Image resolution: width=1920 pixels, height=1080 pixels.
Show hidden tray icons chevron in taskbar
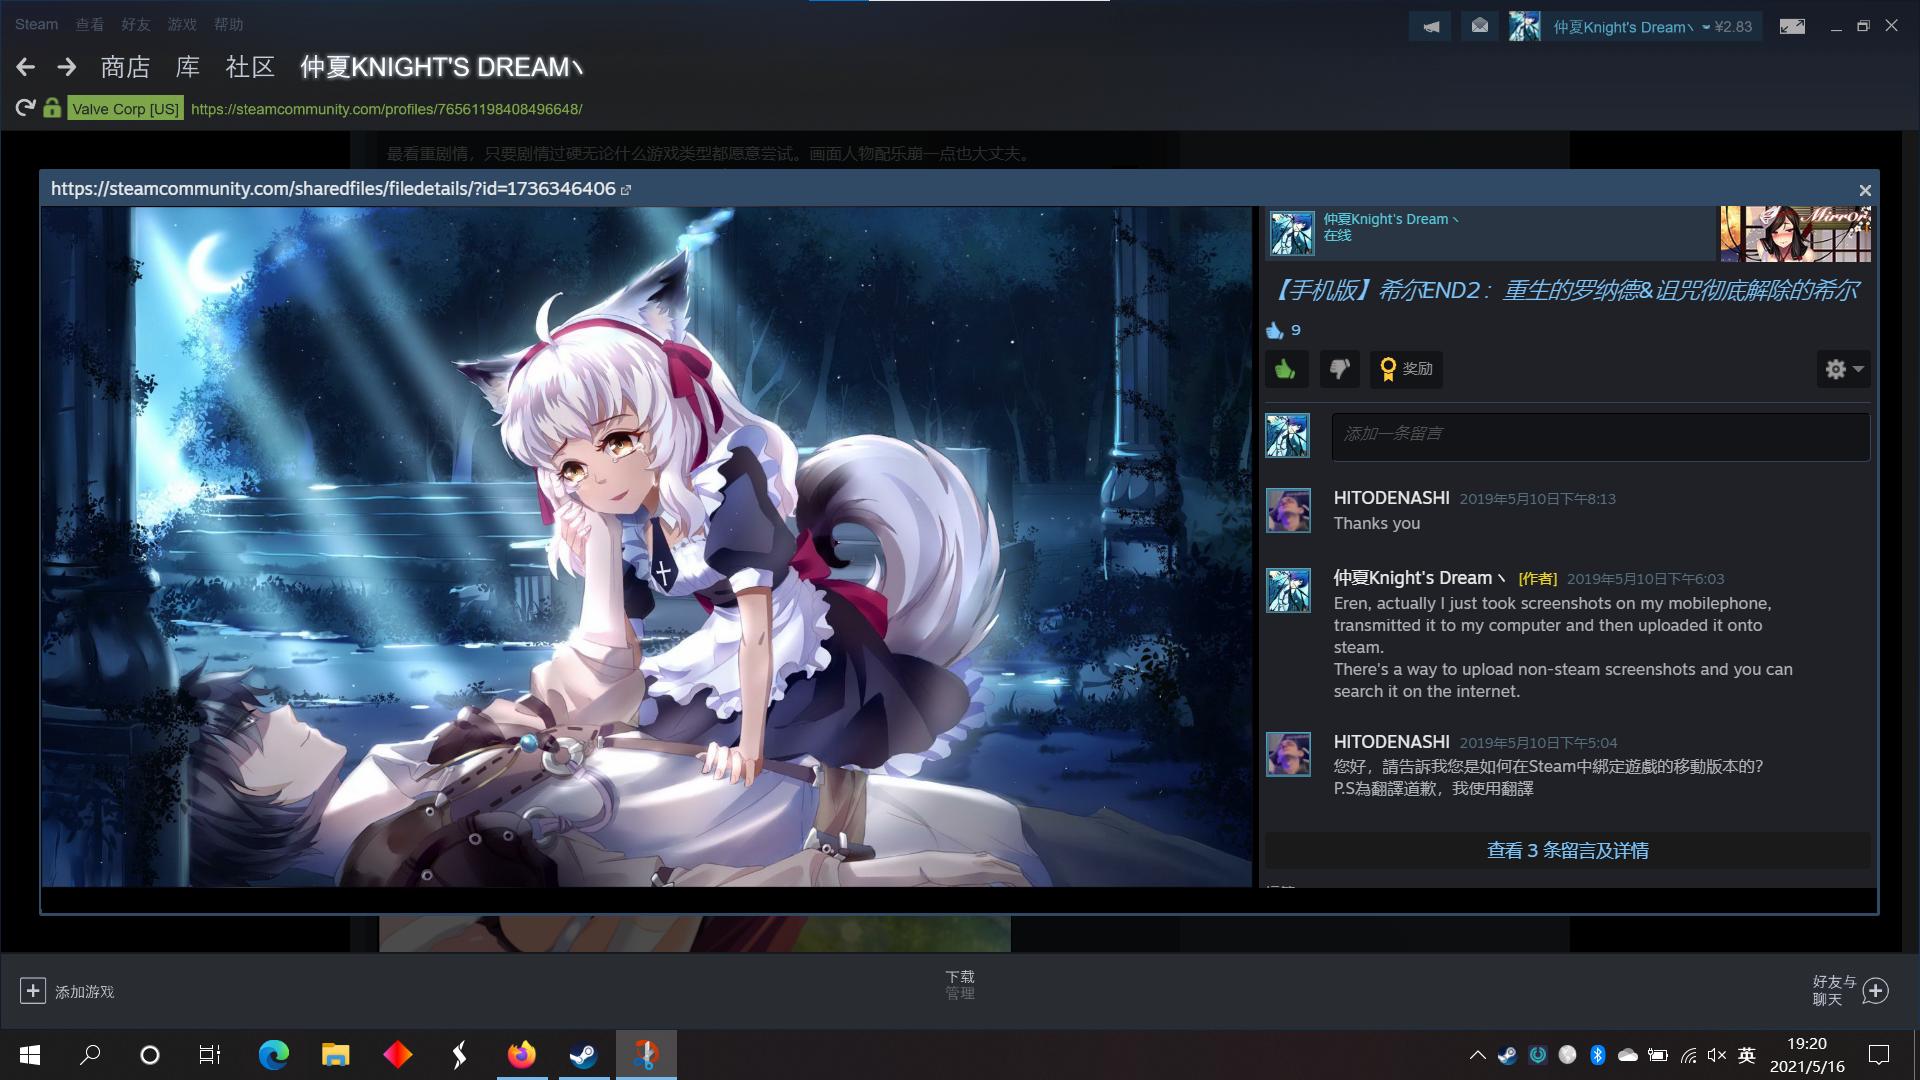(x=1477, y=1055)
